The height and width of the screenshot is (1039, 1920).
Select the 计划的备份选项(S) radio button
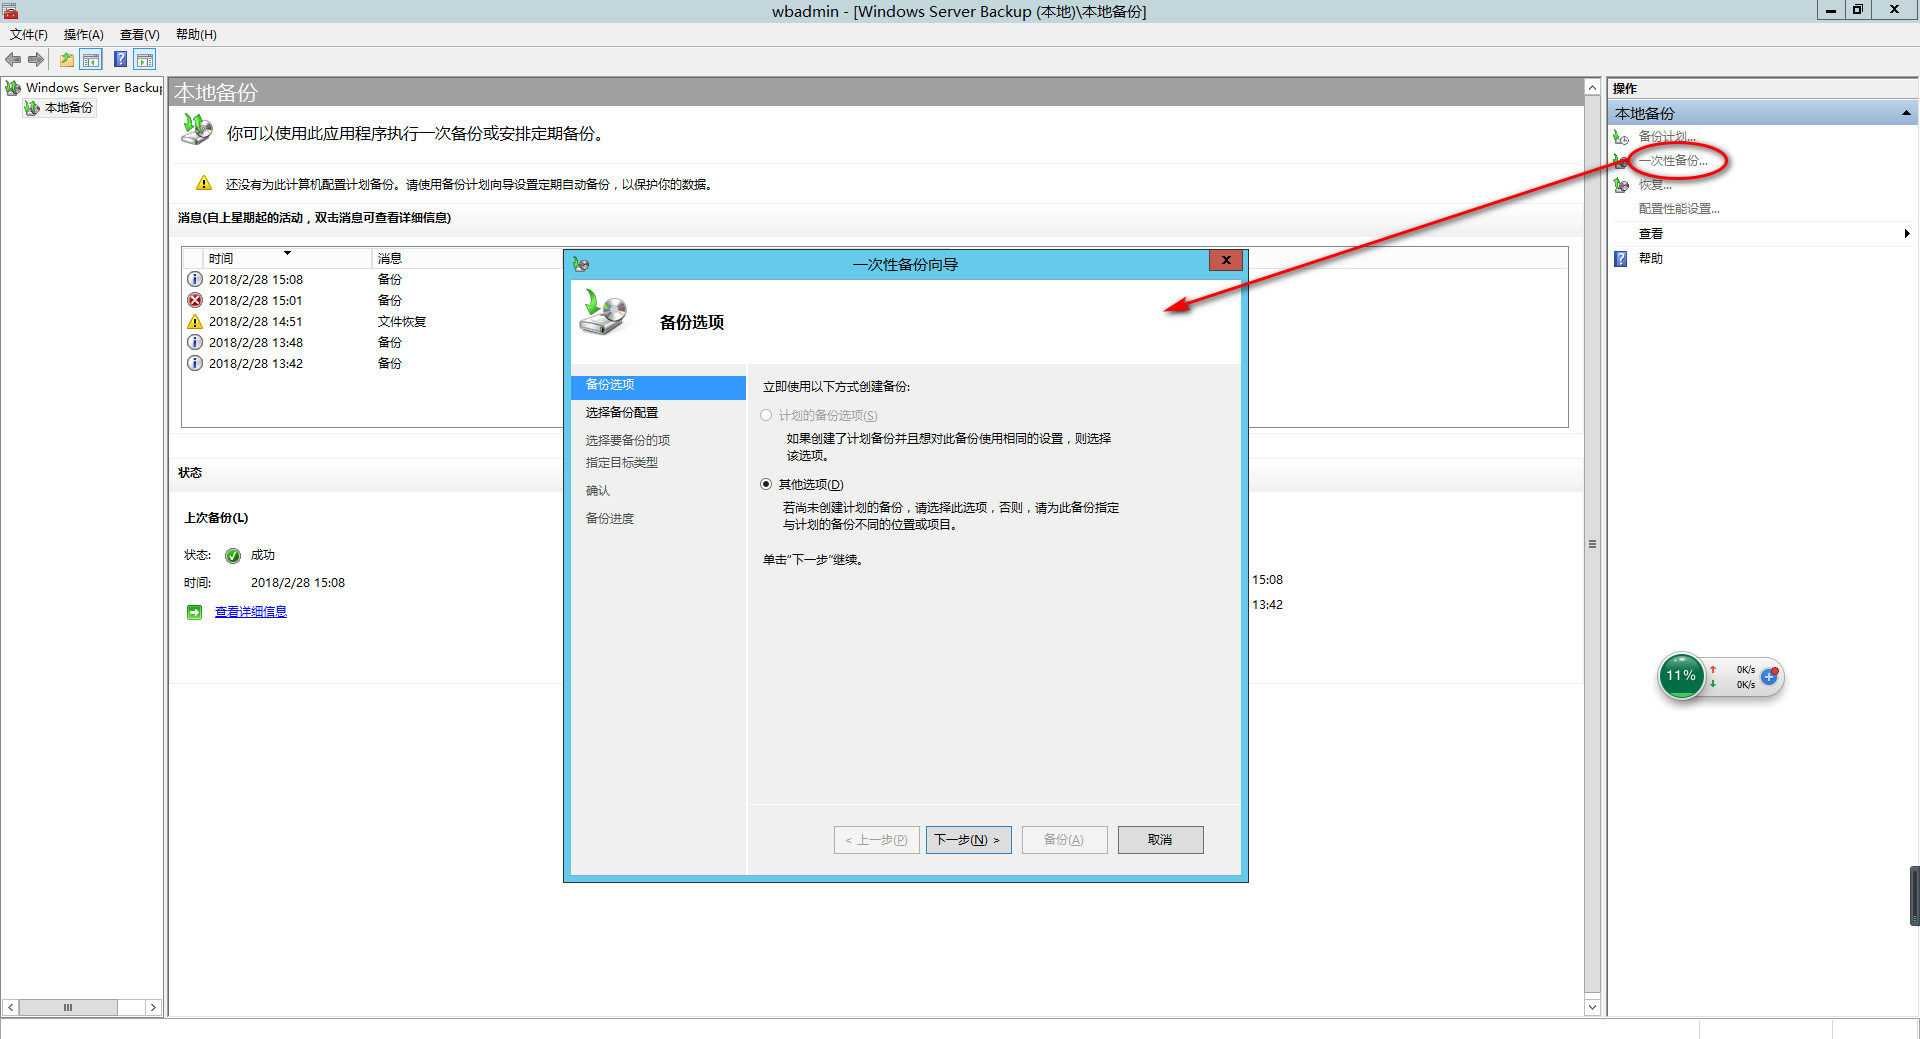(x=766, y=415)
